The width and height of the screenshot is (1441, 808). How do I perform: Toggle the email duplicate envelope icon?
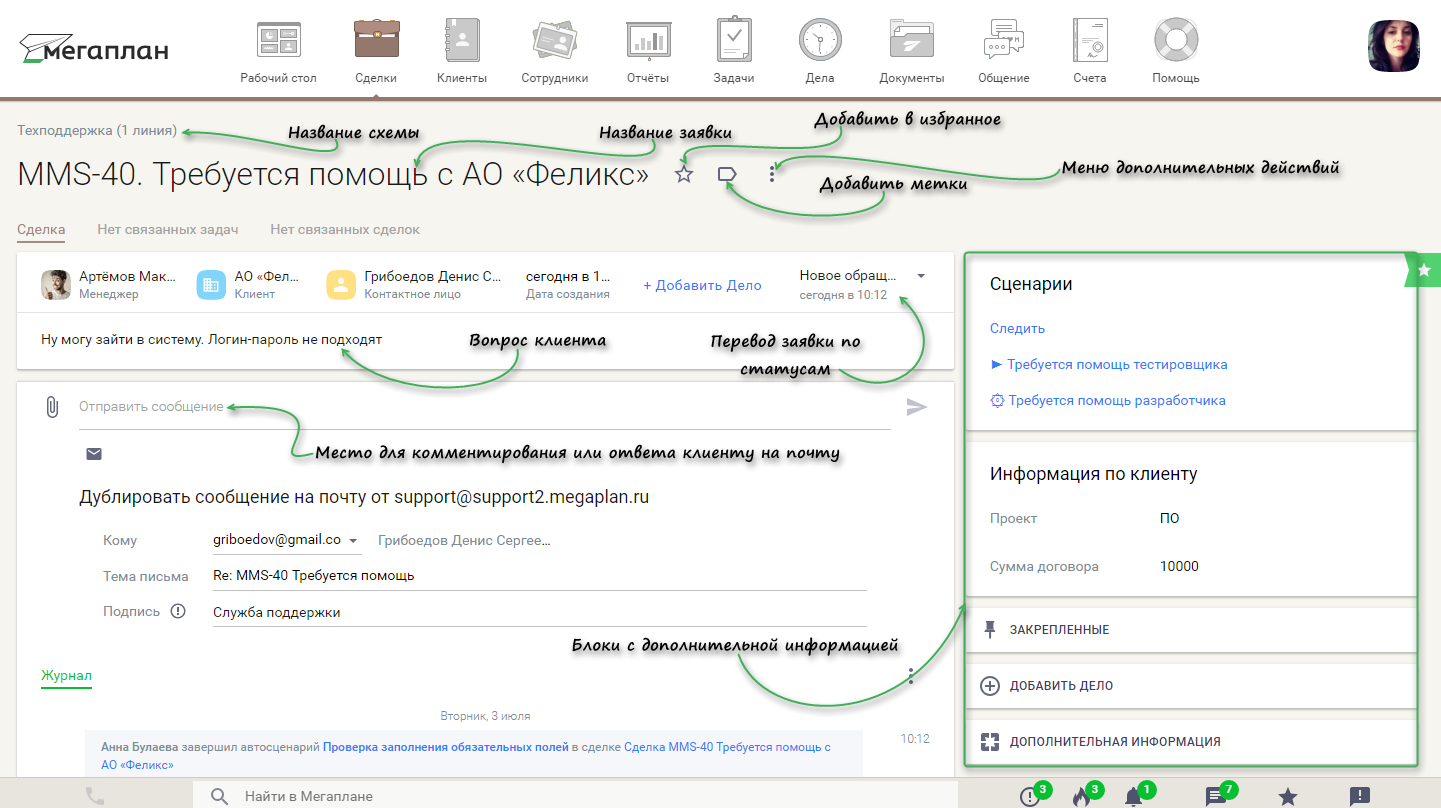tap(94, 454)
